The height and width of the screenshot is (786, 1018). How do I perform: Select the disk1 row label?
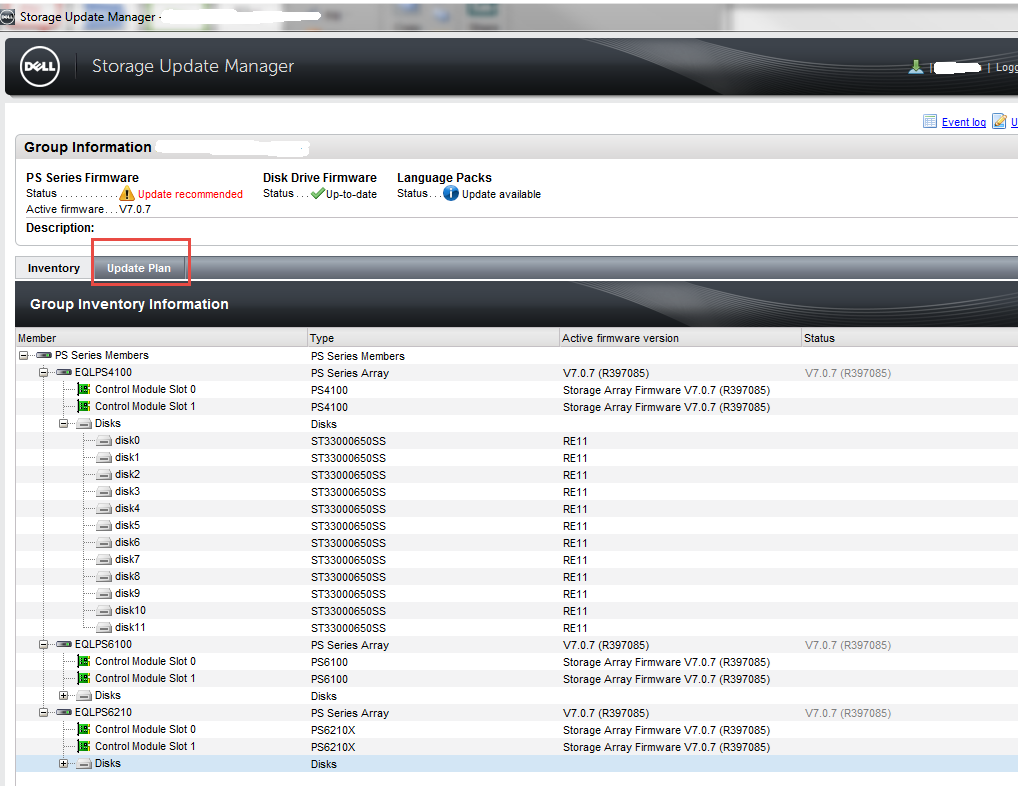point(127,458)
